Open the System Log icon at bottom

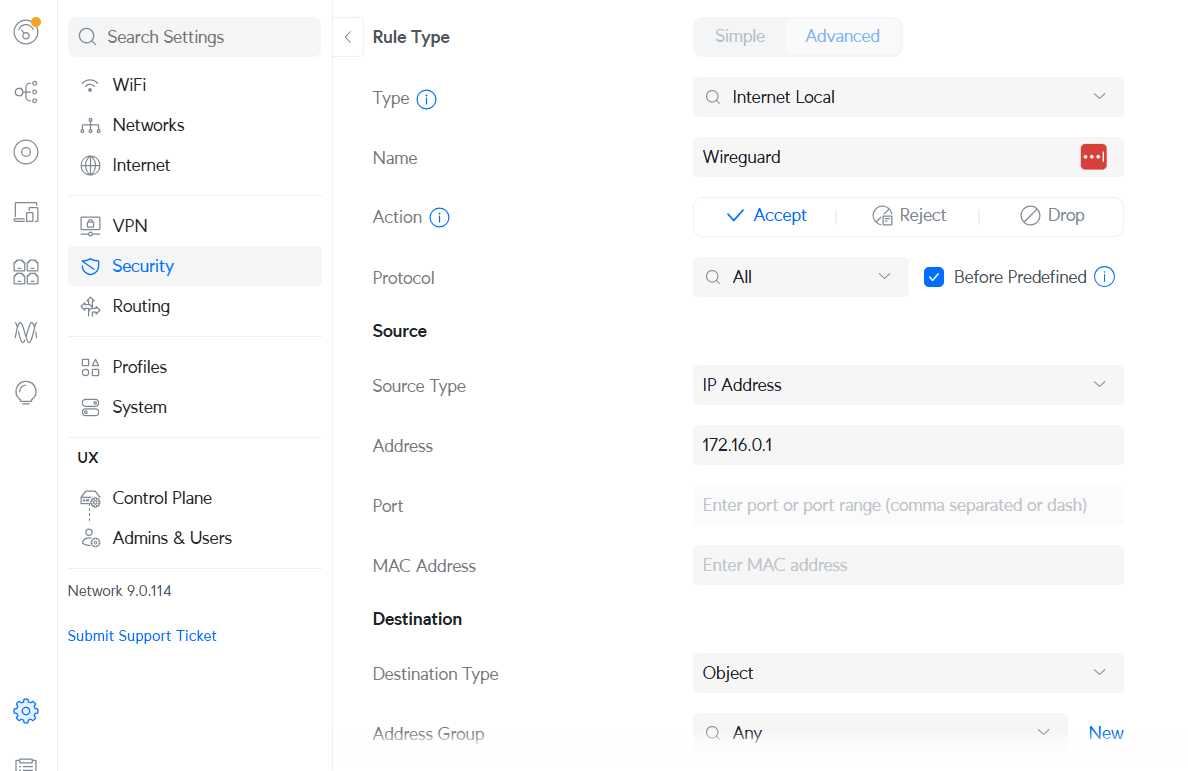pos(26,763)
